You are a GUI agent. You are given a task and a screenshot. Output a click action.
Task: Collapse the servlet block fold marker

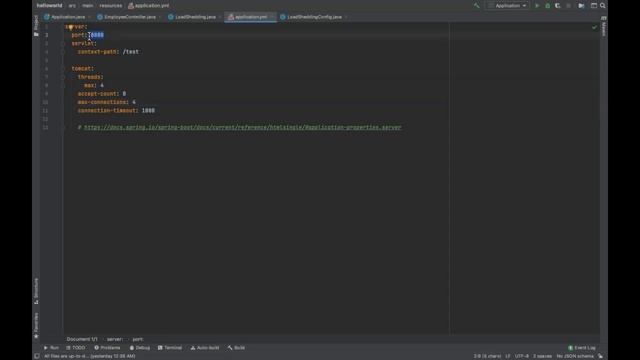63,43
